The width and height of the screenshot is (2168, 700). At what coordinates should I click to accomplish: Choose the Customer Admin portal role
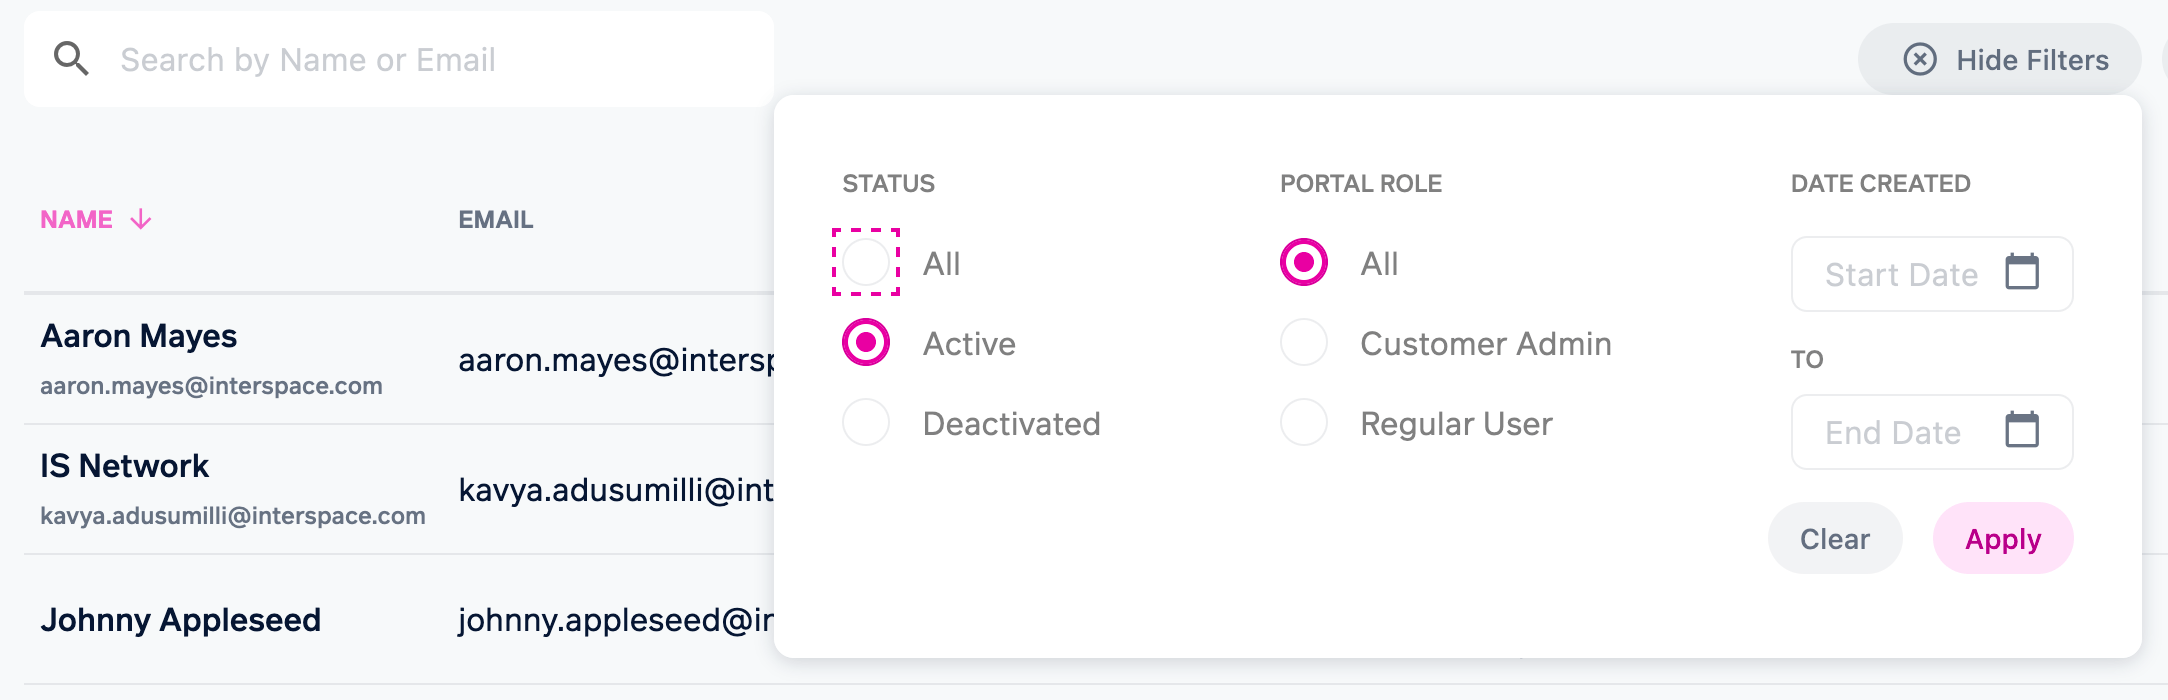[x=1304, y=343]
